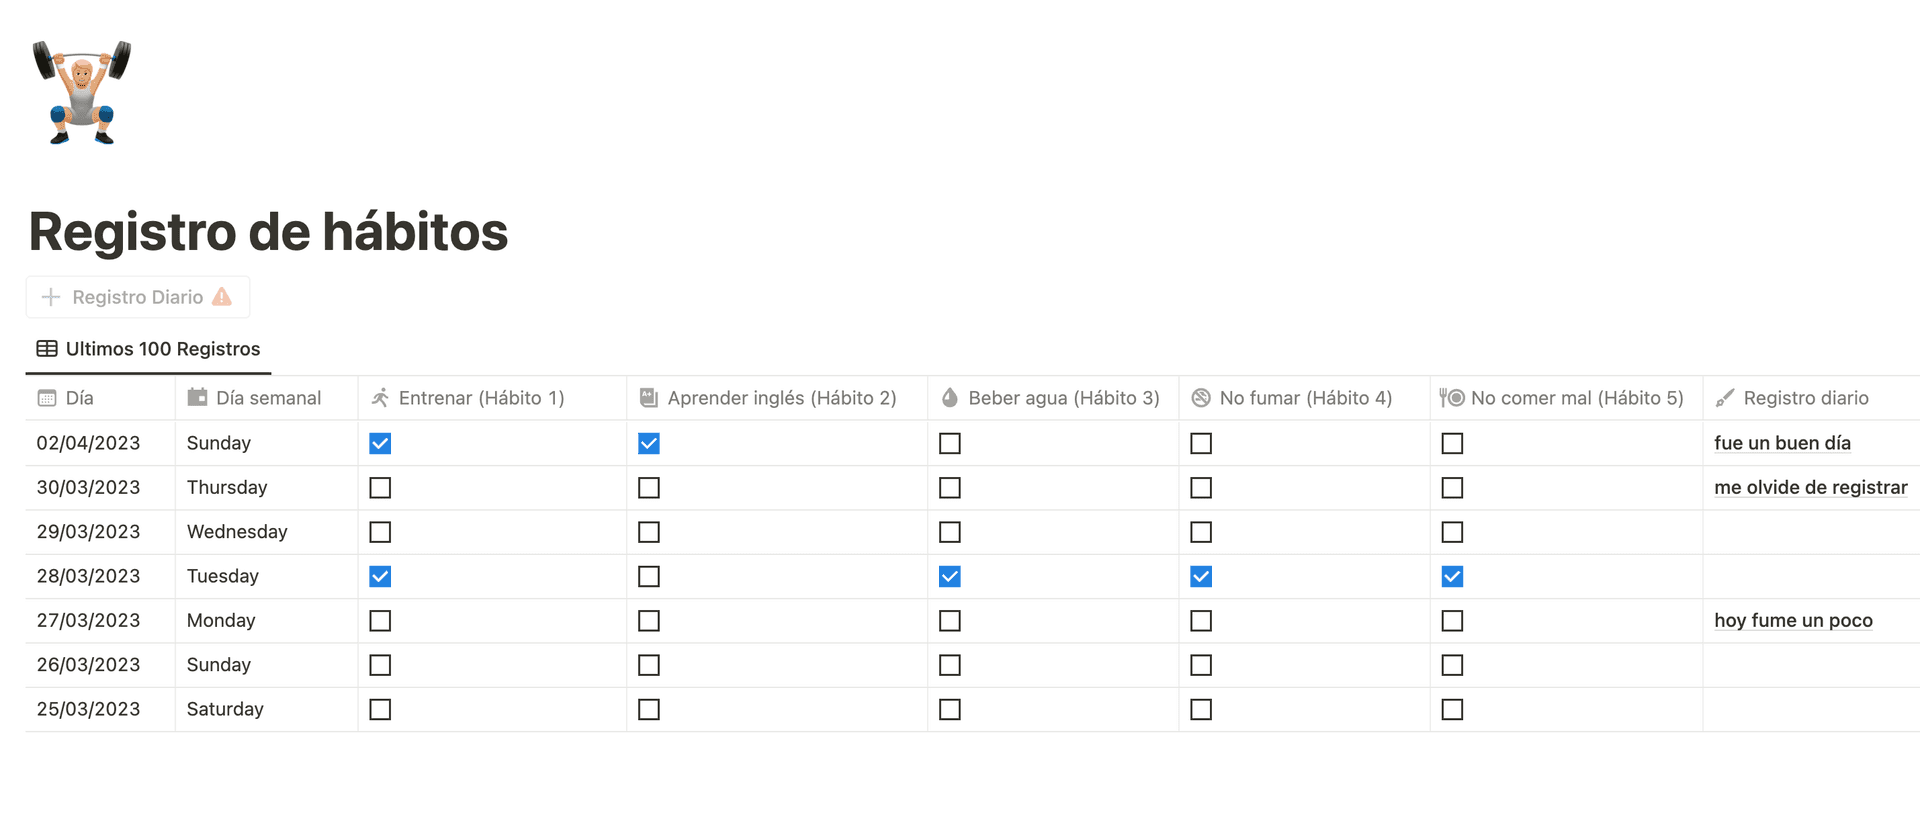Uncheck No fumar for 28/03/2023

(1201, 577)
